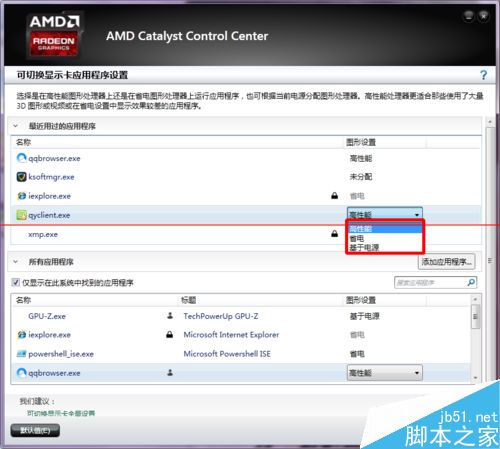Click the Microsoft Powershell ISE title cell
The width and height of the screenshot is (500, 449).
[x=227, y=354]
